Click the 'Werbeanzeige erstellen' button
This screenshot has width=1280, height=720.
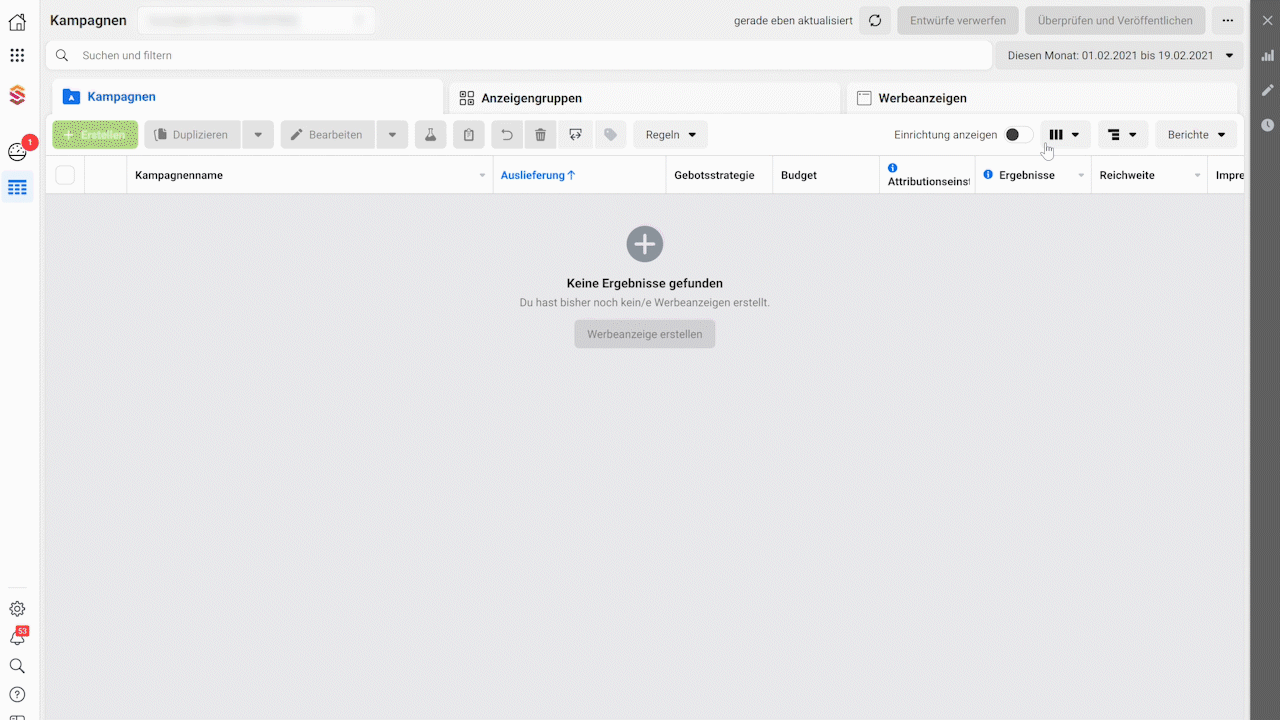[644, 334]
